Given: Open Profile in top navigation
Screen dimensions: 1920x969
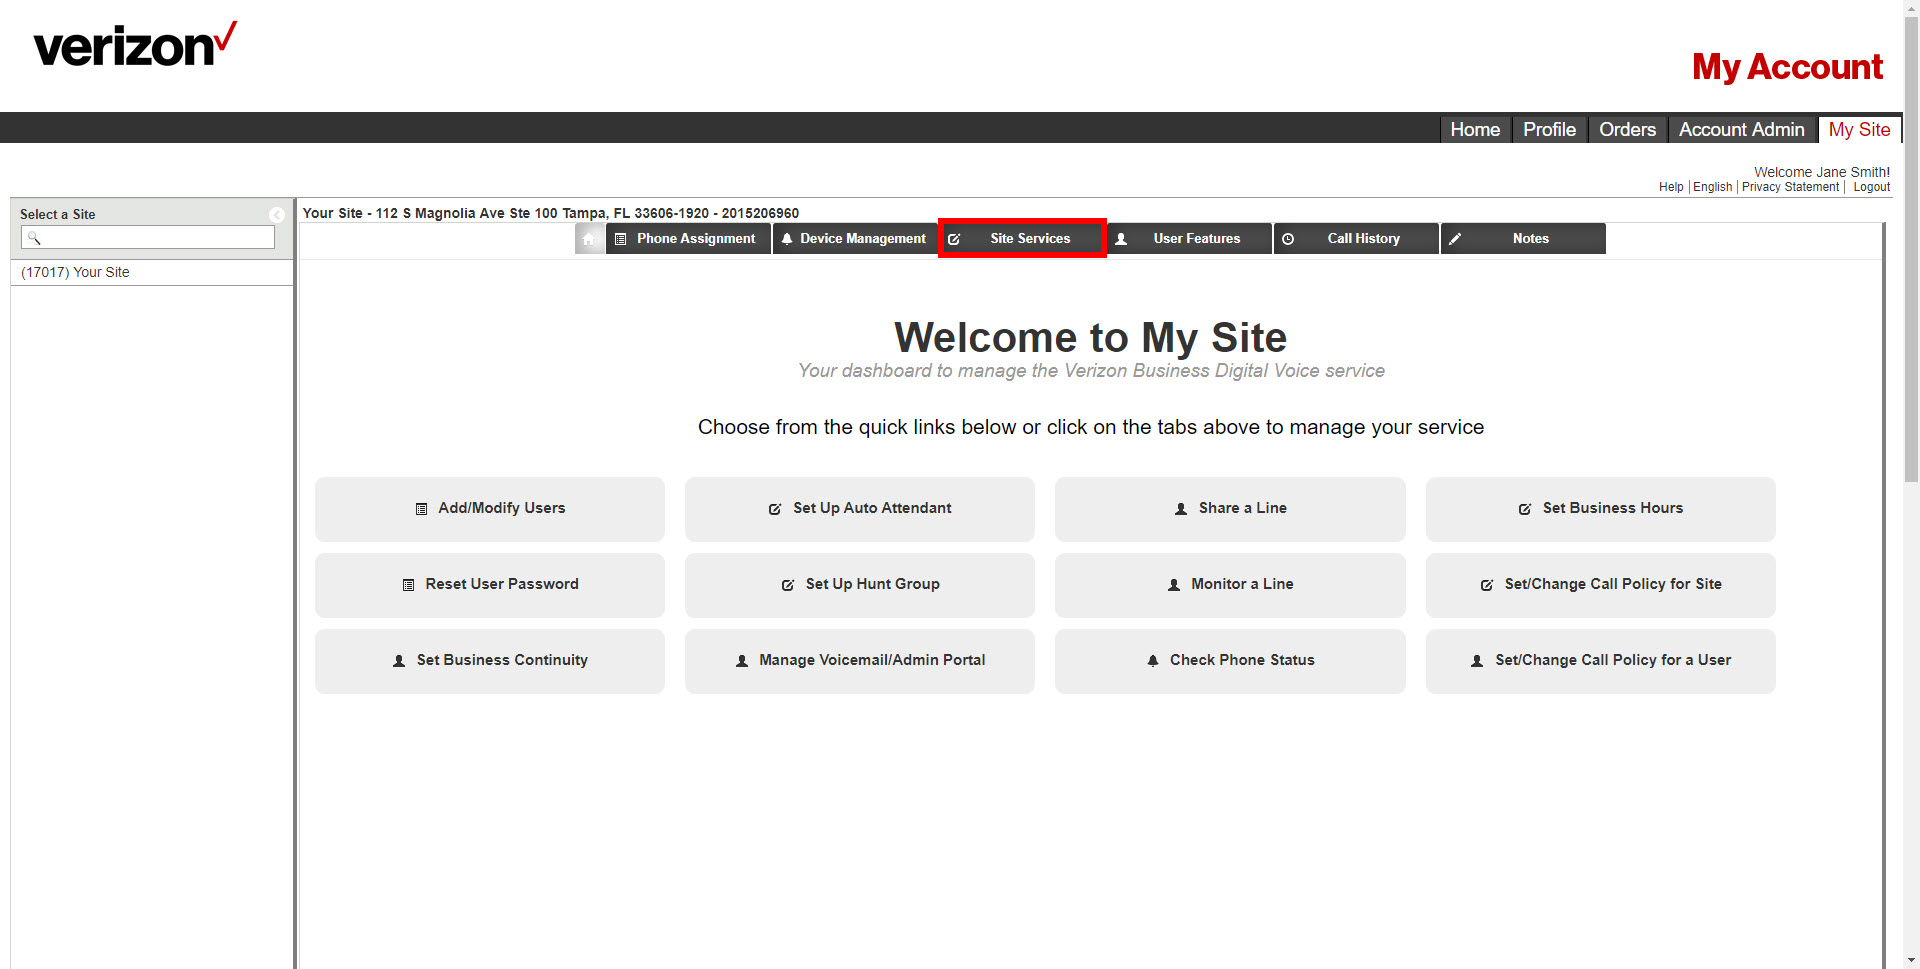Looking at the screenshot, I should 1549,129.
